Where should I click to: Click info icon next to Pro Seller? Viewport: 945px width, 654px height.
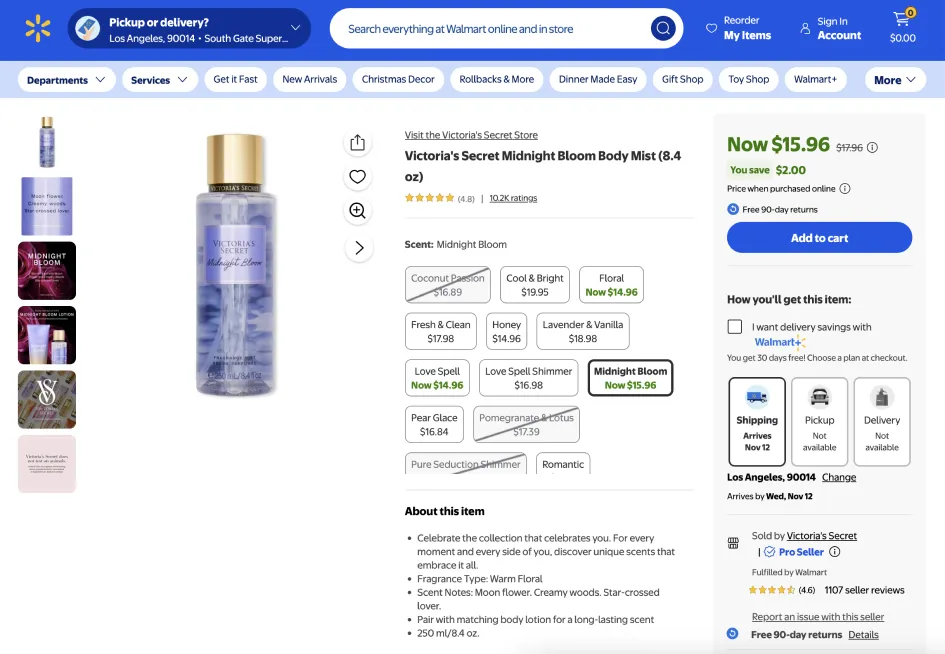tap(835, 552)
